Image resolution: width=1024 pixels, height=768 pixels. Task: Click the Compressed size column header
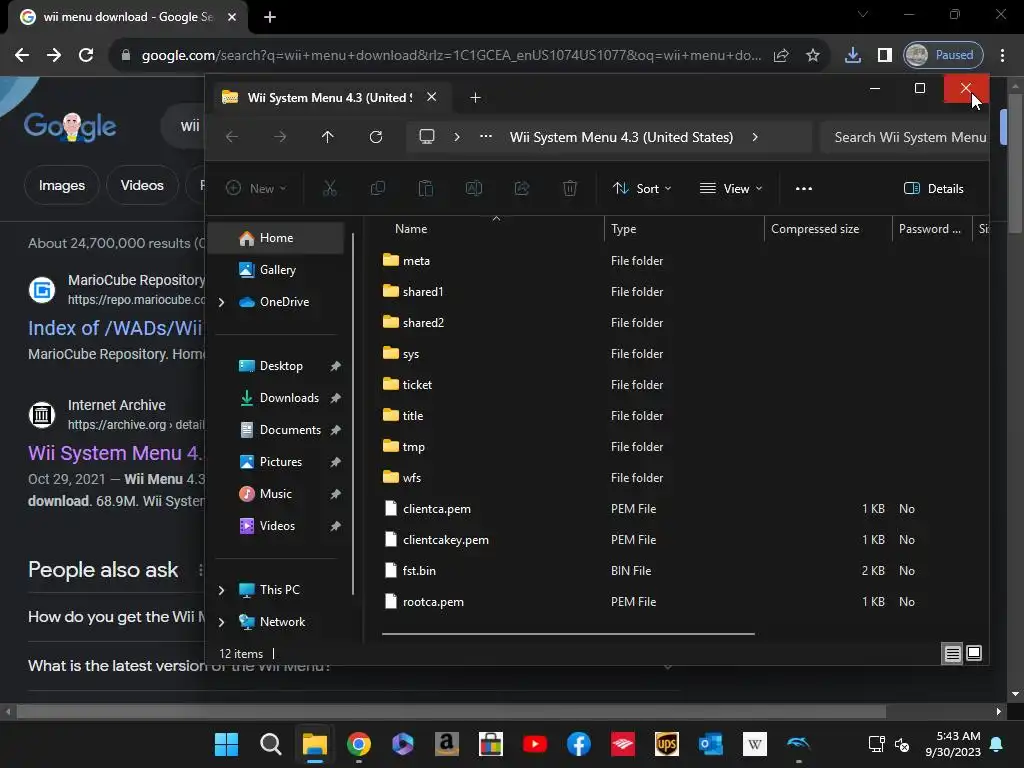point(815,229)
